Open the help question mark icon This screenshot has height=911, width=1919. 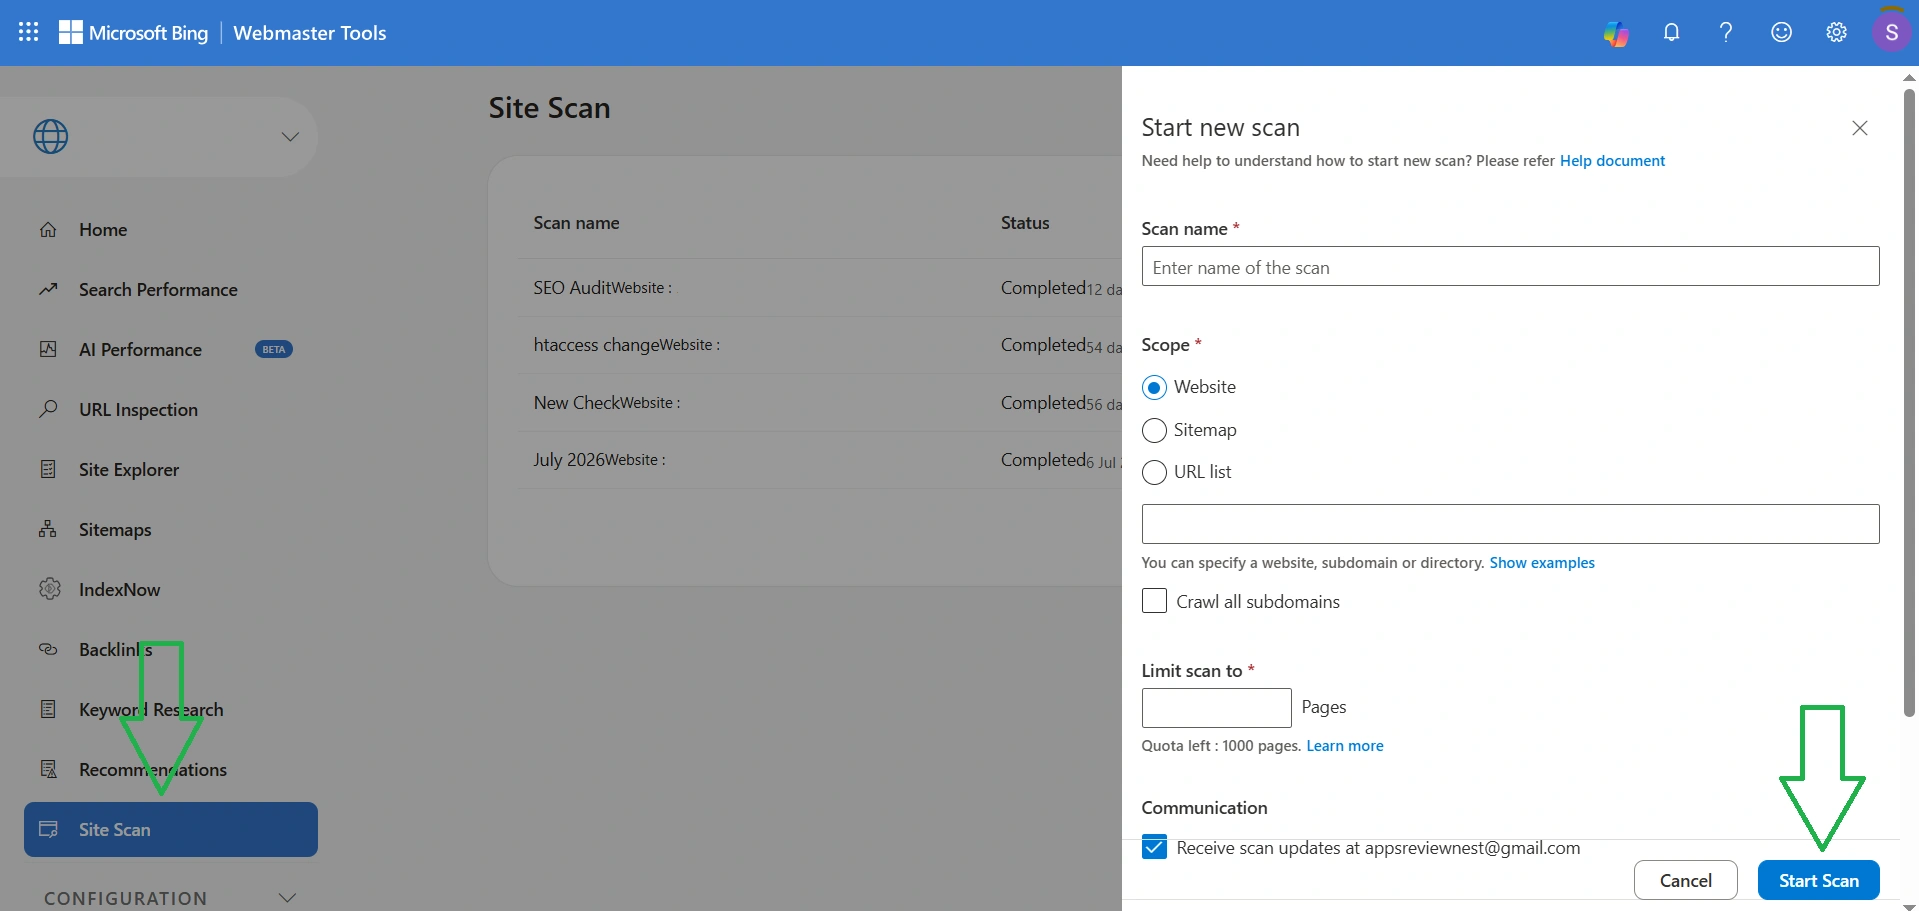1726,32
